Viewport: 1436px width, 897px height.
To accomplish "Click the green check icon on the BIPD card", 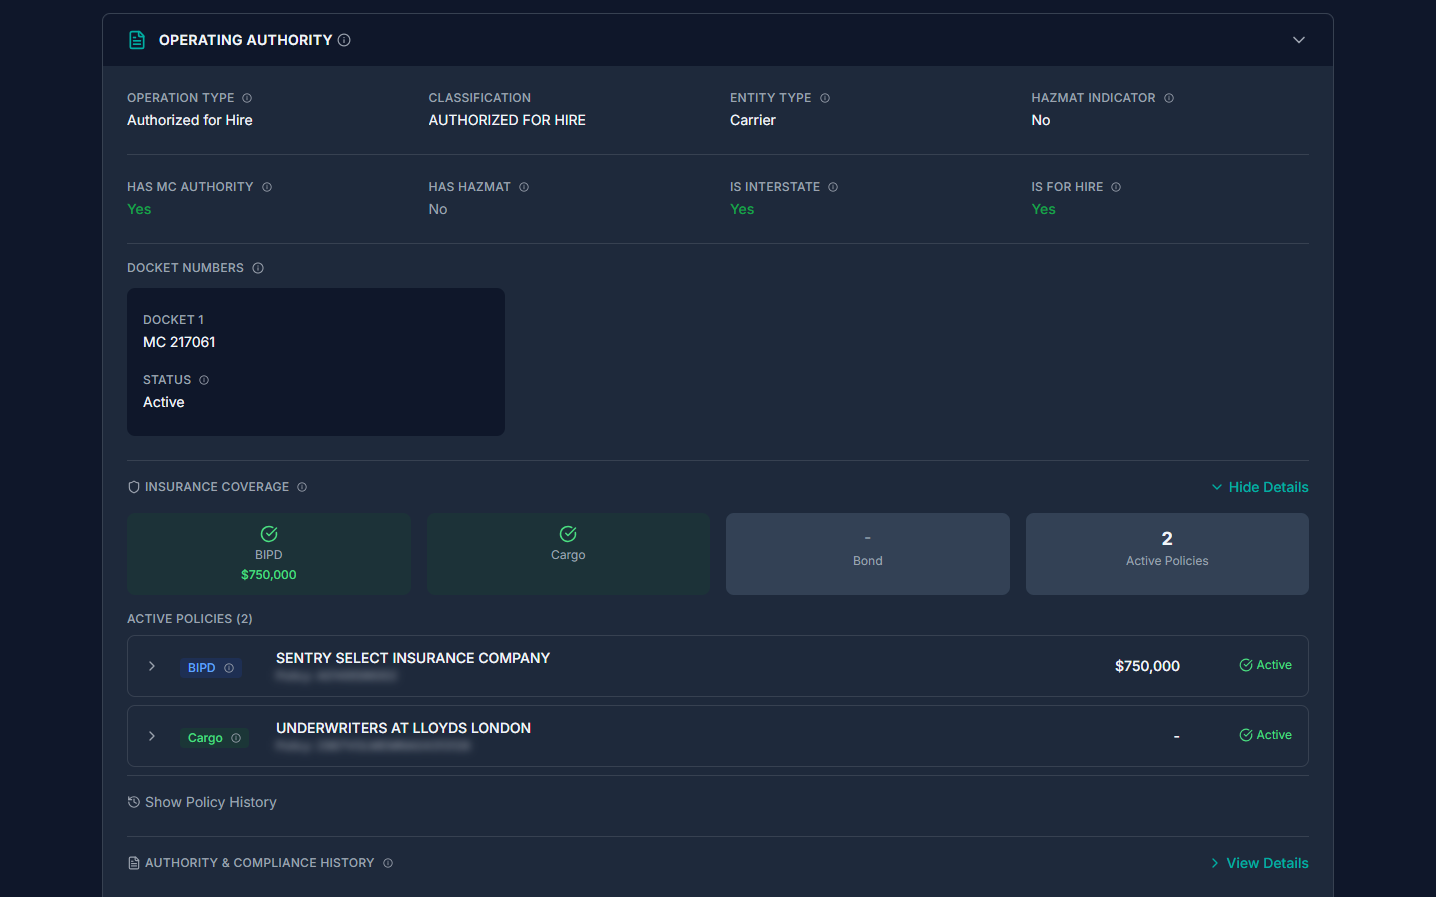I will [268, 533].
